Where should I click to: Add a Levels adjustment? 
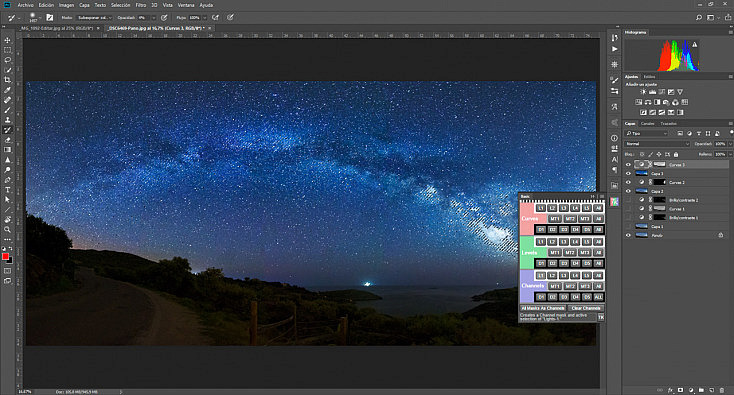pyautogui.click(x=652, y=92)
